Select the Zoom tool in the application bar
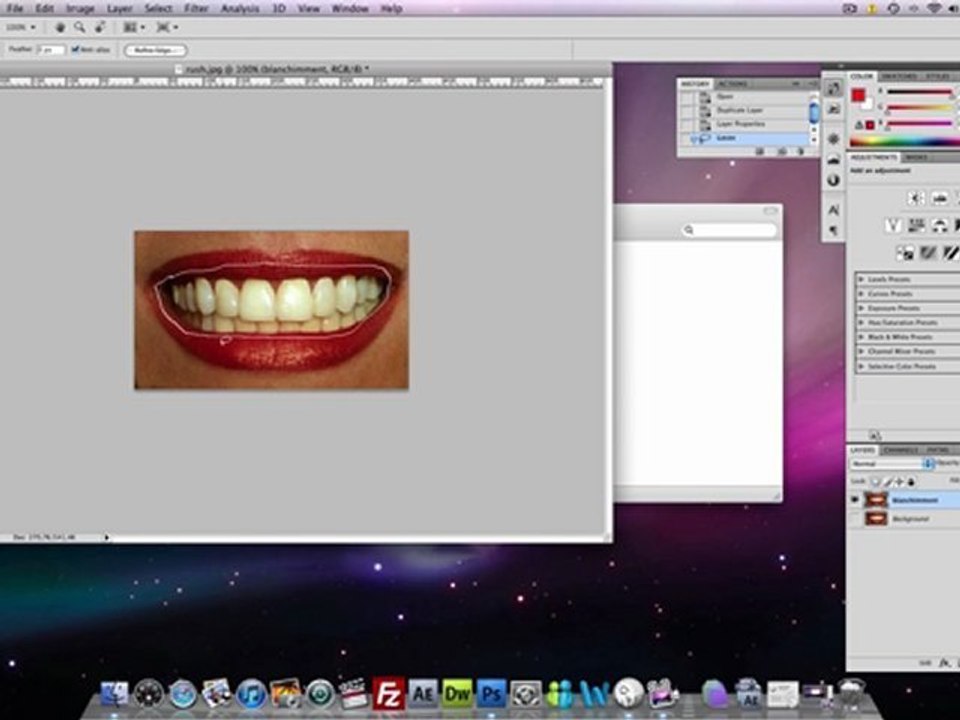This screenshot has height=720, width=960. click(x=80, y=27)
